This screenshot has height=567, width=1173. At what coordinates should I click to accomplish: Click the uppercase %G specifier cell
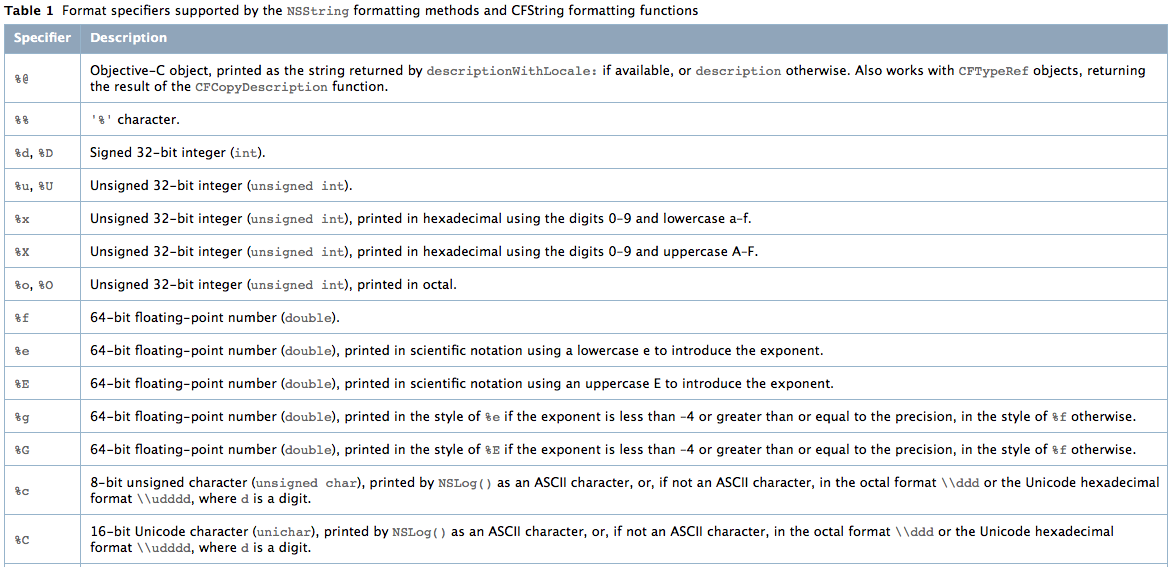point(43,449)
